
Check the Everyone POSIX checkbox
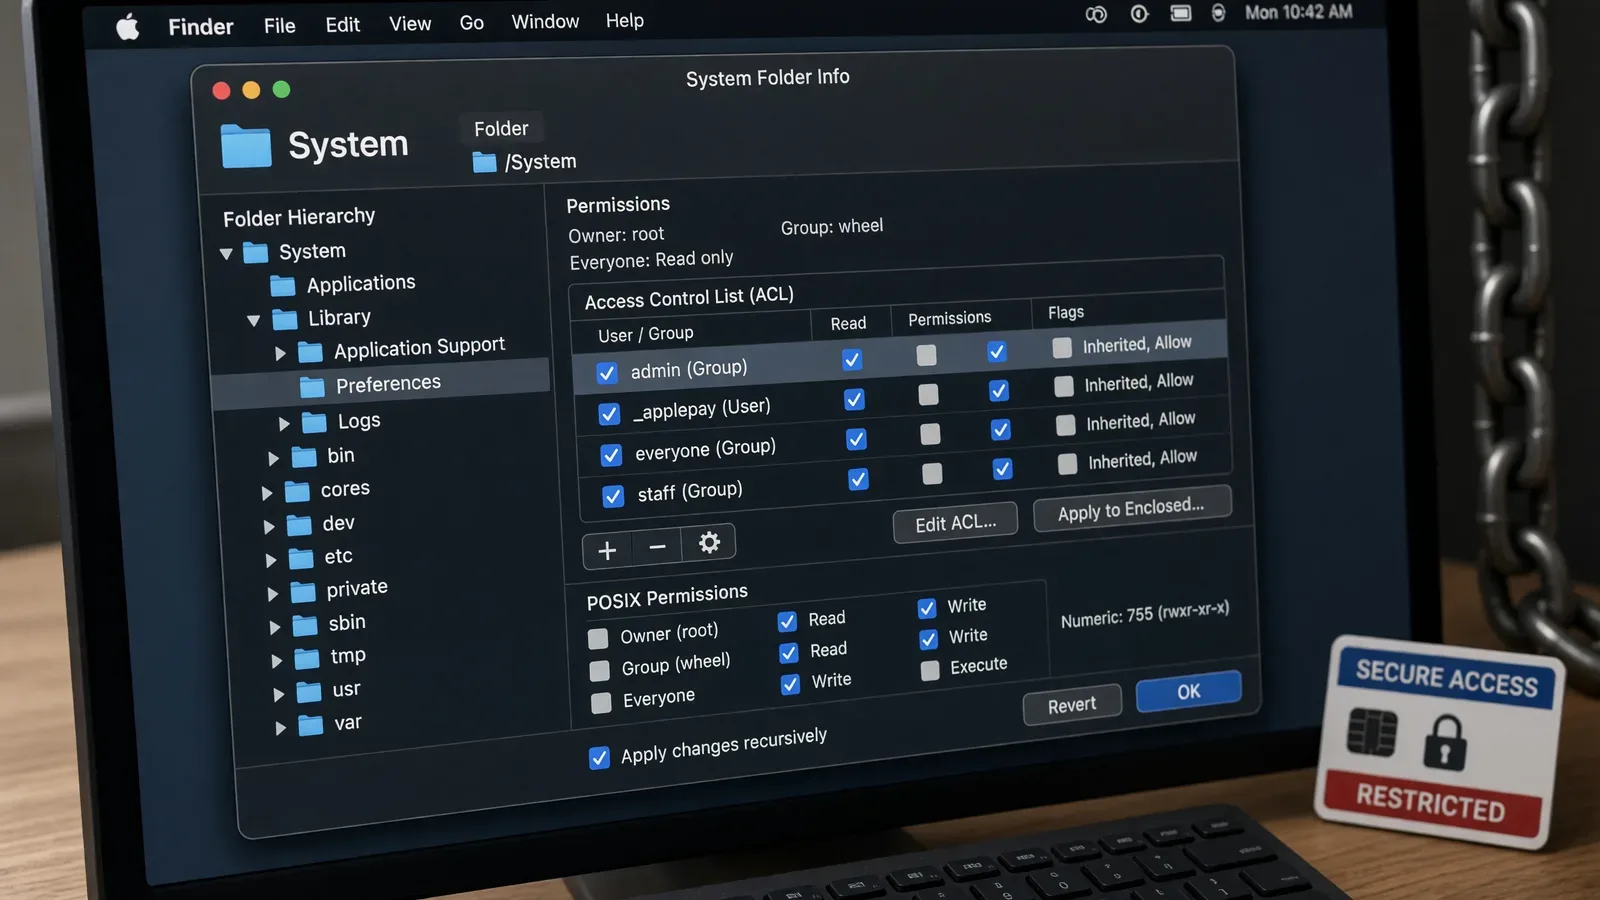(x=601, y=703)
